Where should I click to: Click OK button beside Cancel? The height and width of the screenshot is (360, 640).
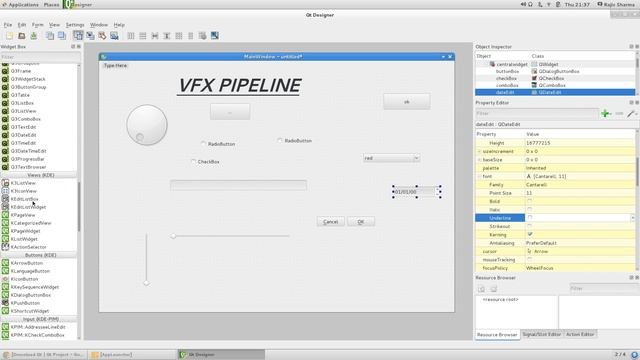click(361, 222)
